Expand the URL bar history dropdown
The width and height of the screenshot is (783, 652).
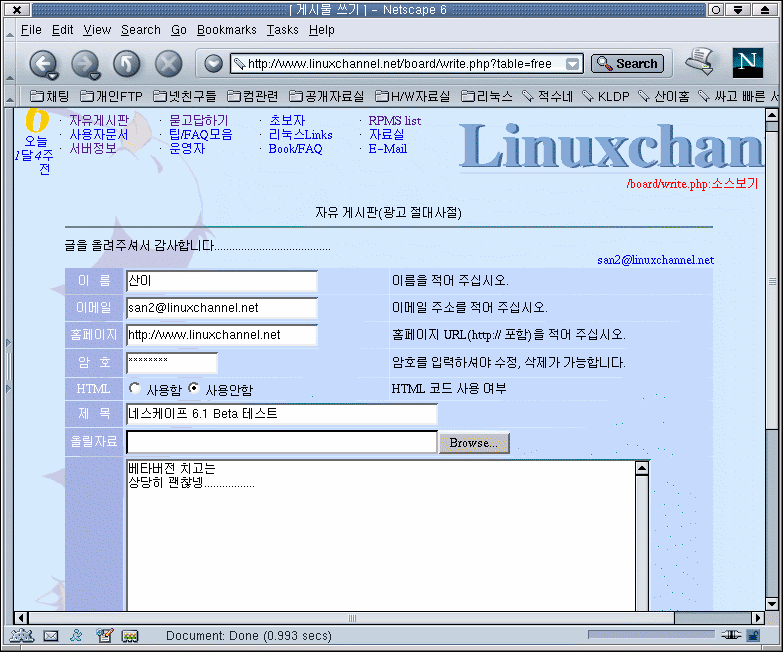(573, 64)
